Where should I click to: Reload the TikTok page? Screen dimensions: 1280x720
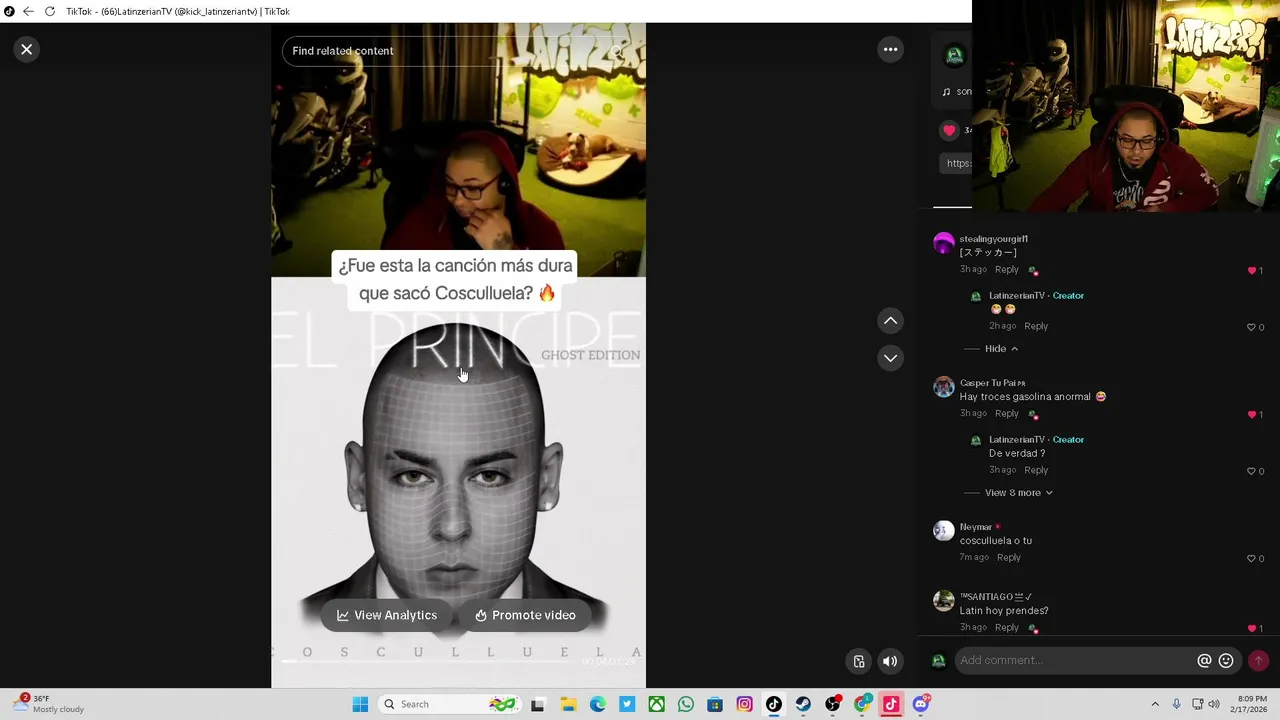[49, 11]
